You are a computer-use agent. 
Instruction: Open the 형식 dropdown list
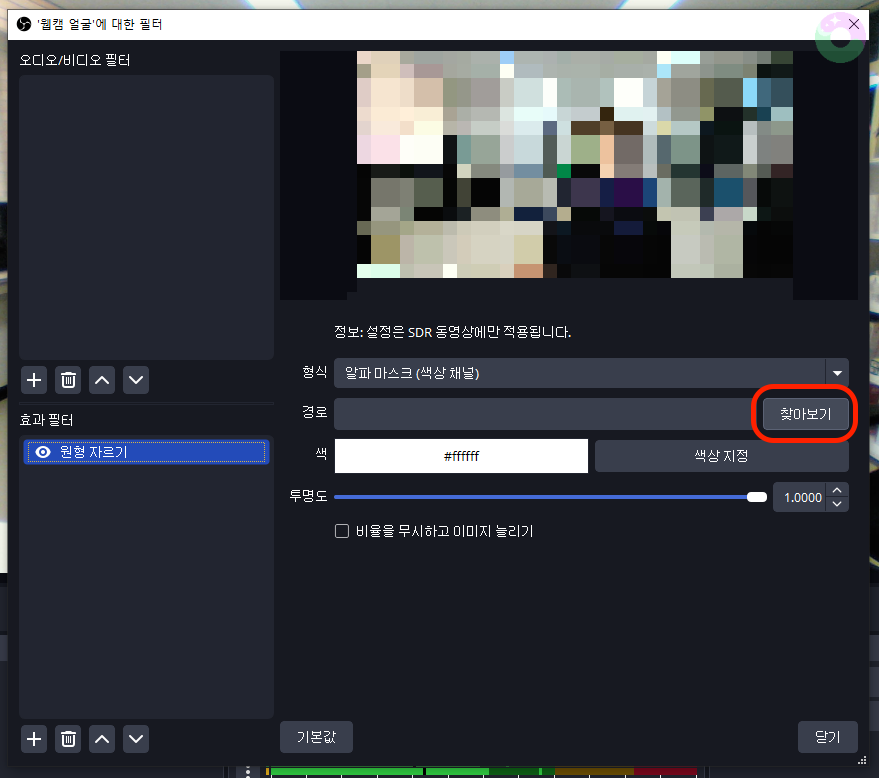pos(591,373)
